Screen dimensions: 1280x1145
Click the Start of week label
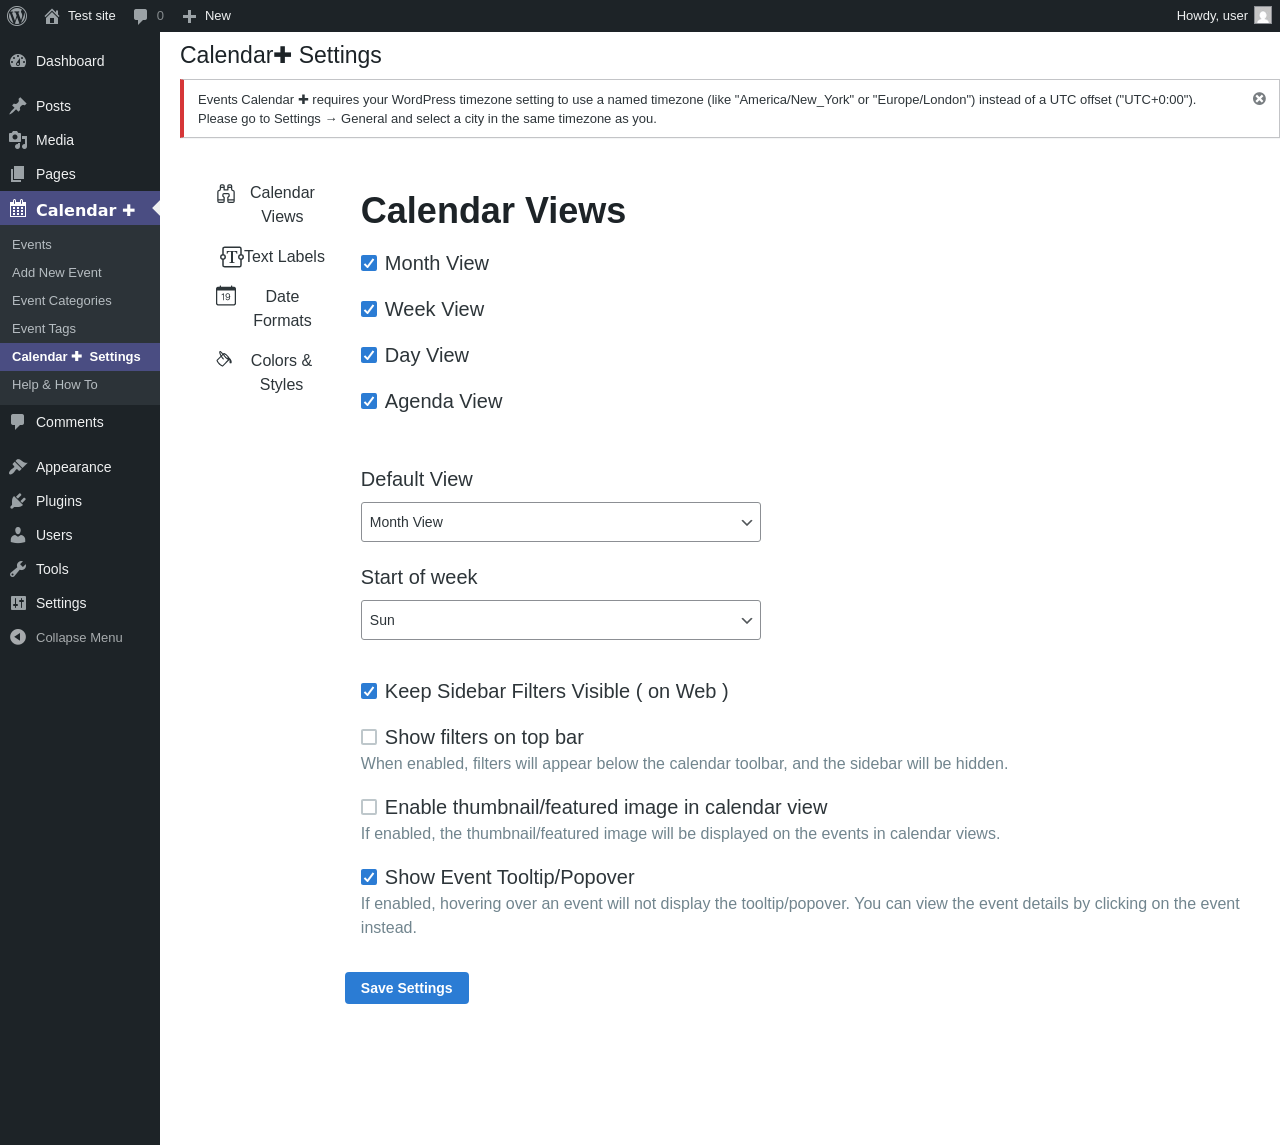(x=419, y=577)
